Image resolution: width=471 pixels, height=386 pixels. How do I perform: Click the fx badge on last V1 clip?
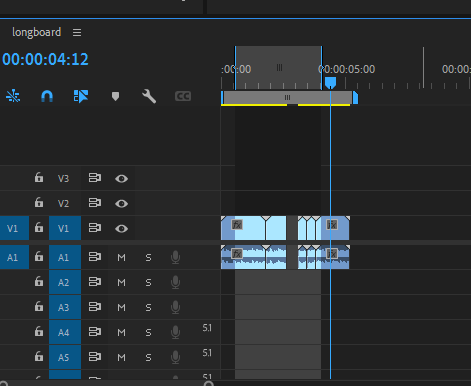332,225
